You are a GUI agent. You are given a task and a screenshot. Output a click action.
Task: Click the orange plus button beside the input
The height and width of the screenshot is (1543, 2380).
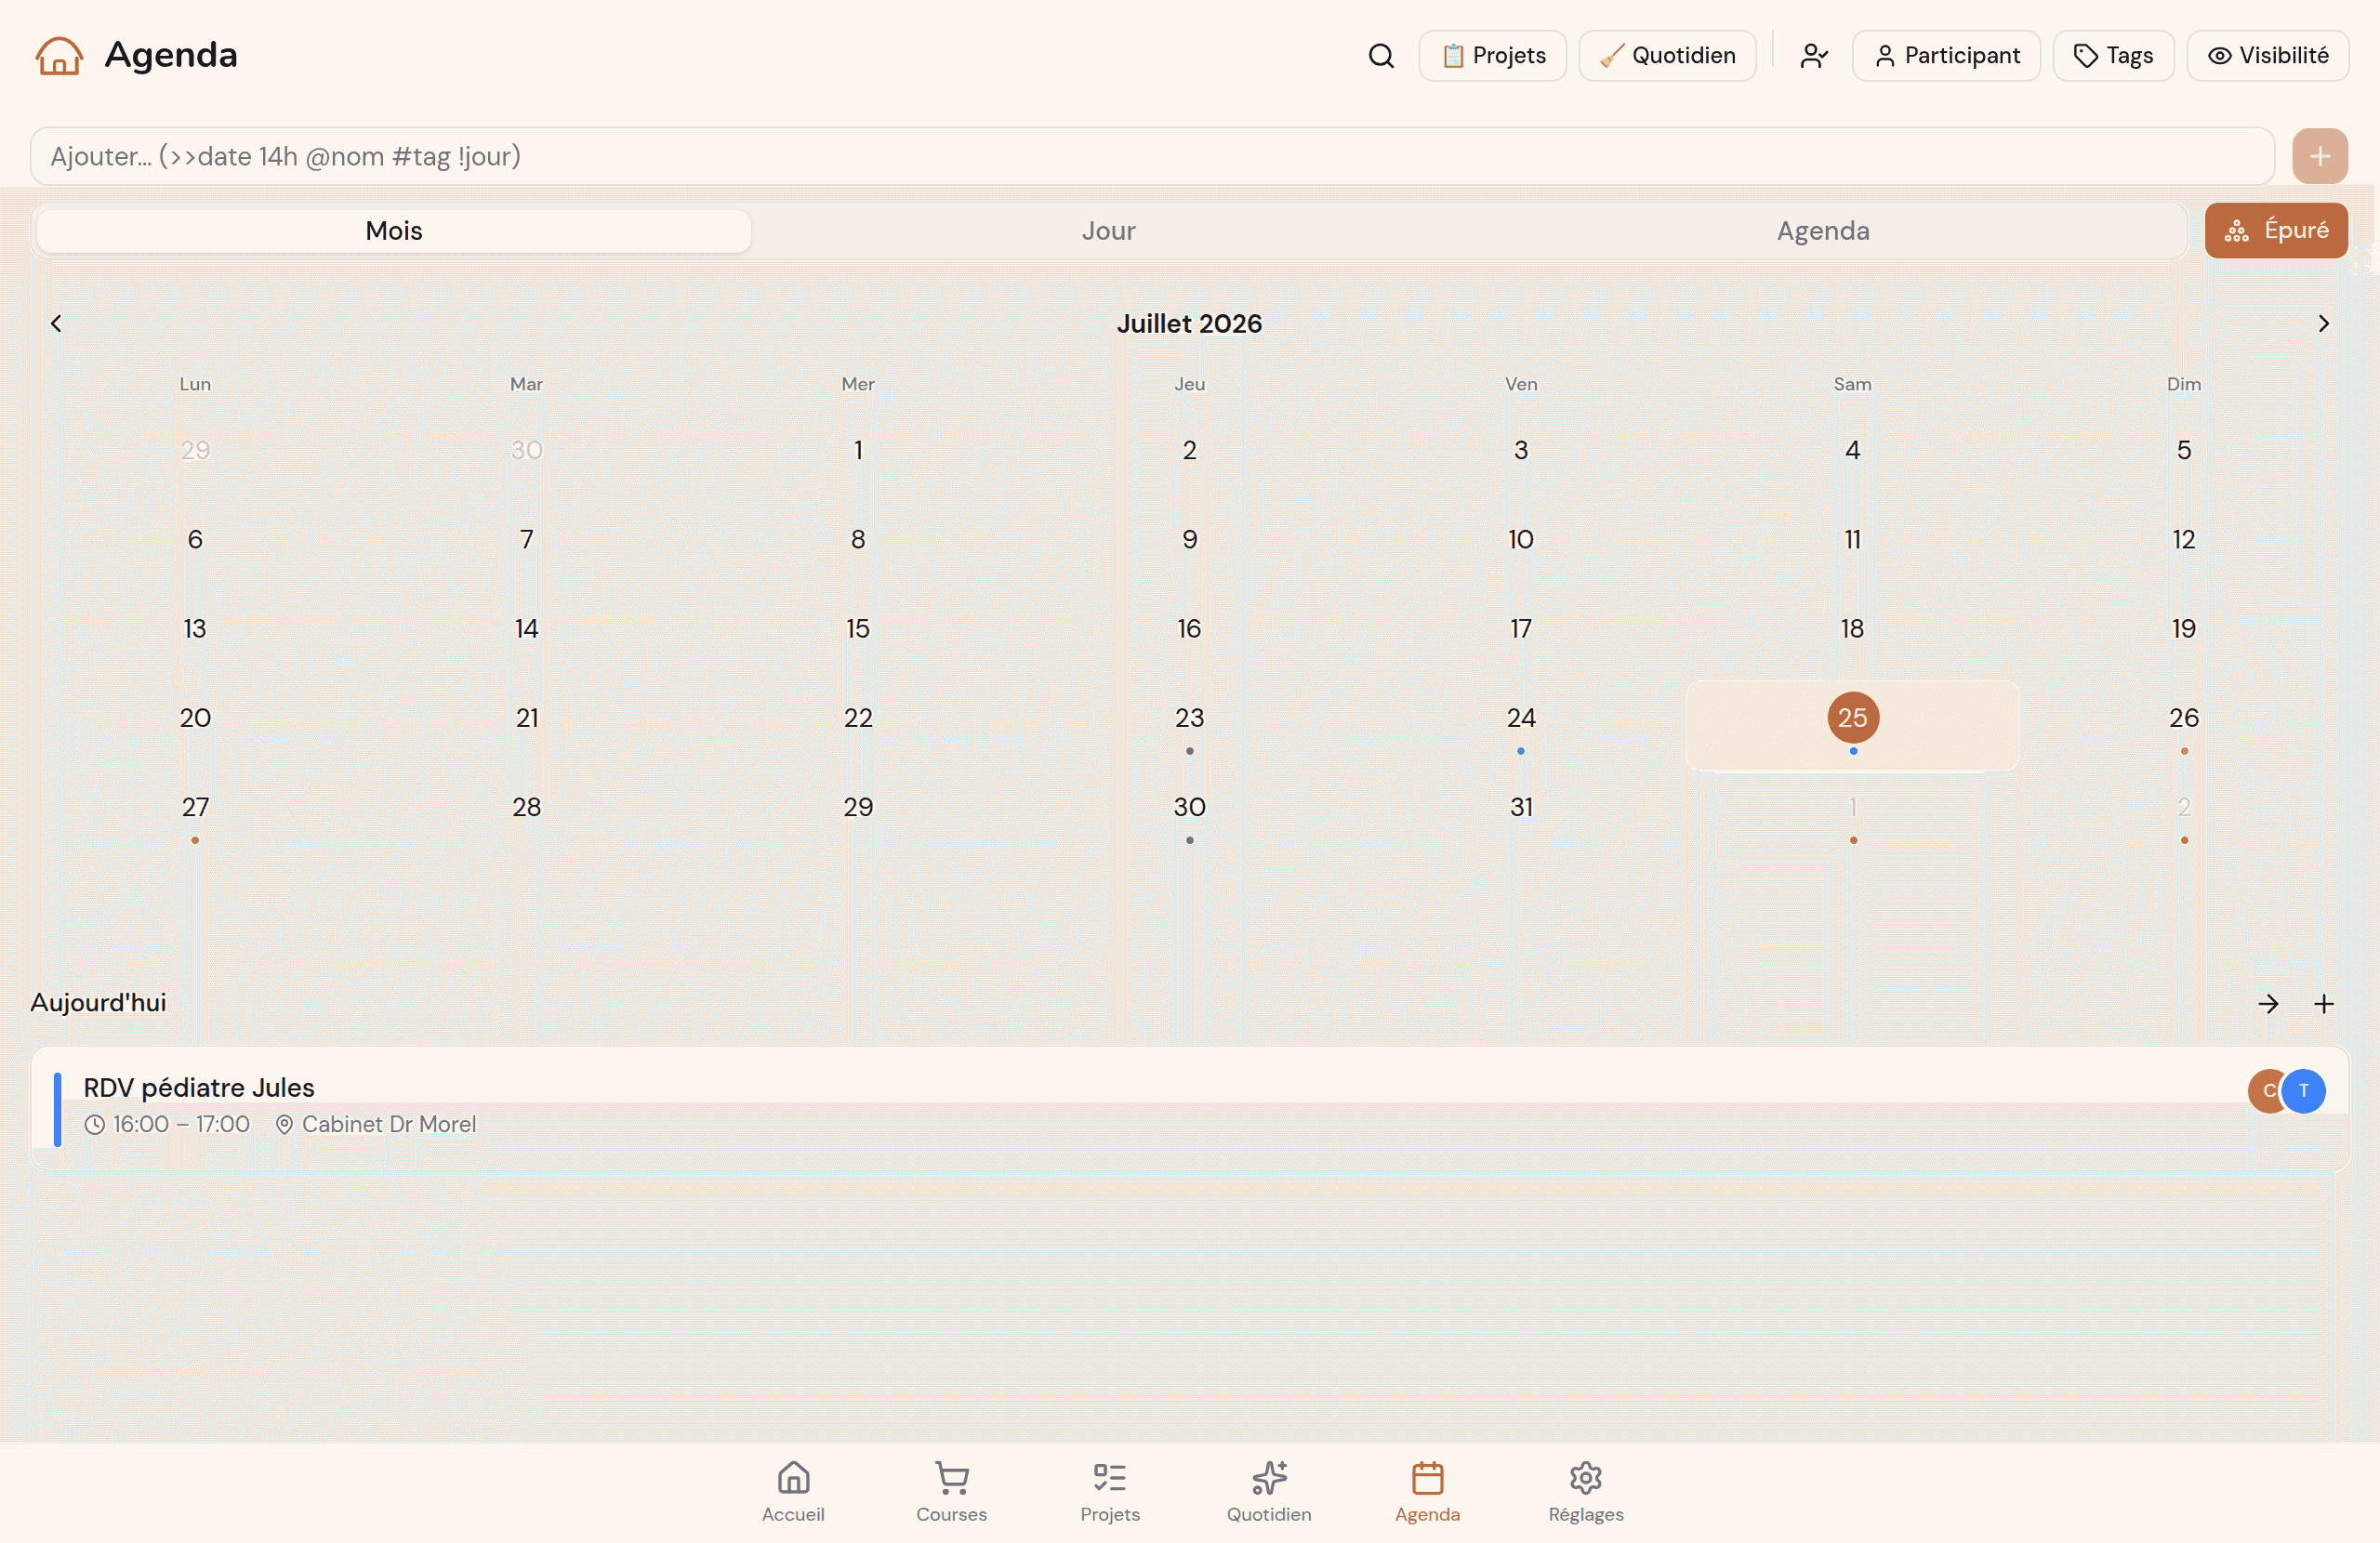click(x=2320, y=156)
